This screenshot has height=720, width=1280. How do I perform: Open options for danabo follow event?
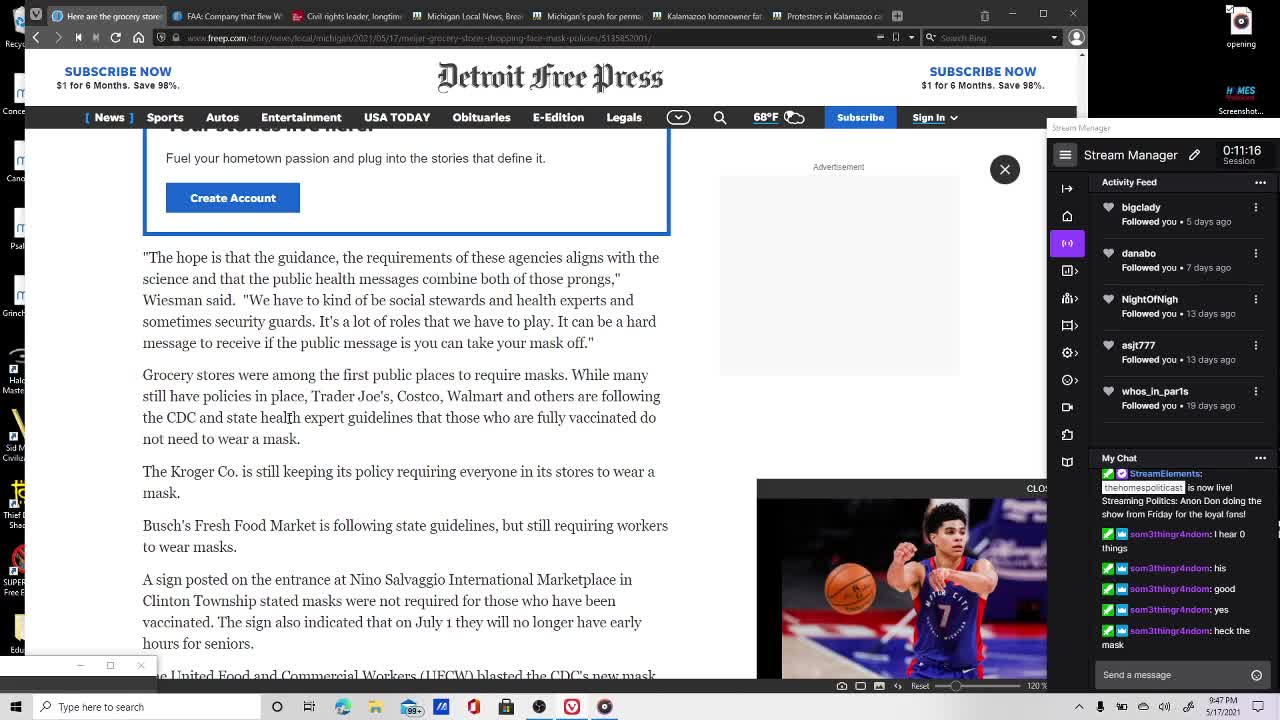(x=1256, y=253)
